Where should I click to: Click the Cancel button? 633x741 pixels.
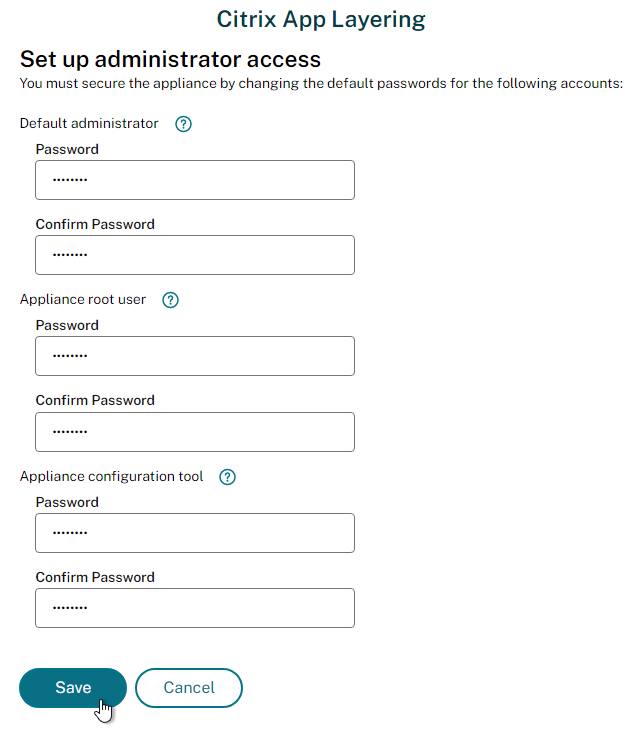coord(189,688)
